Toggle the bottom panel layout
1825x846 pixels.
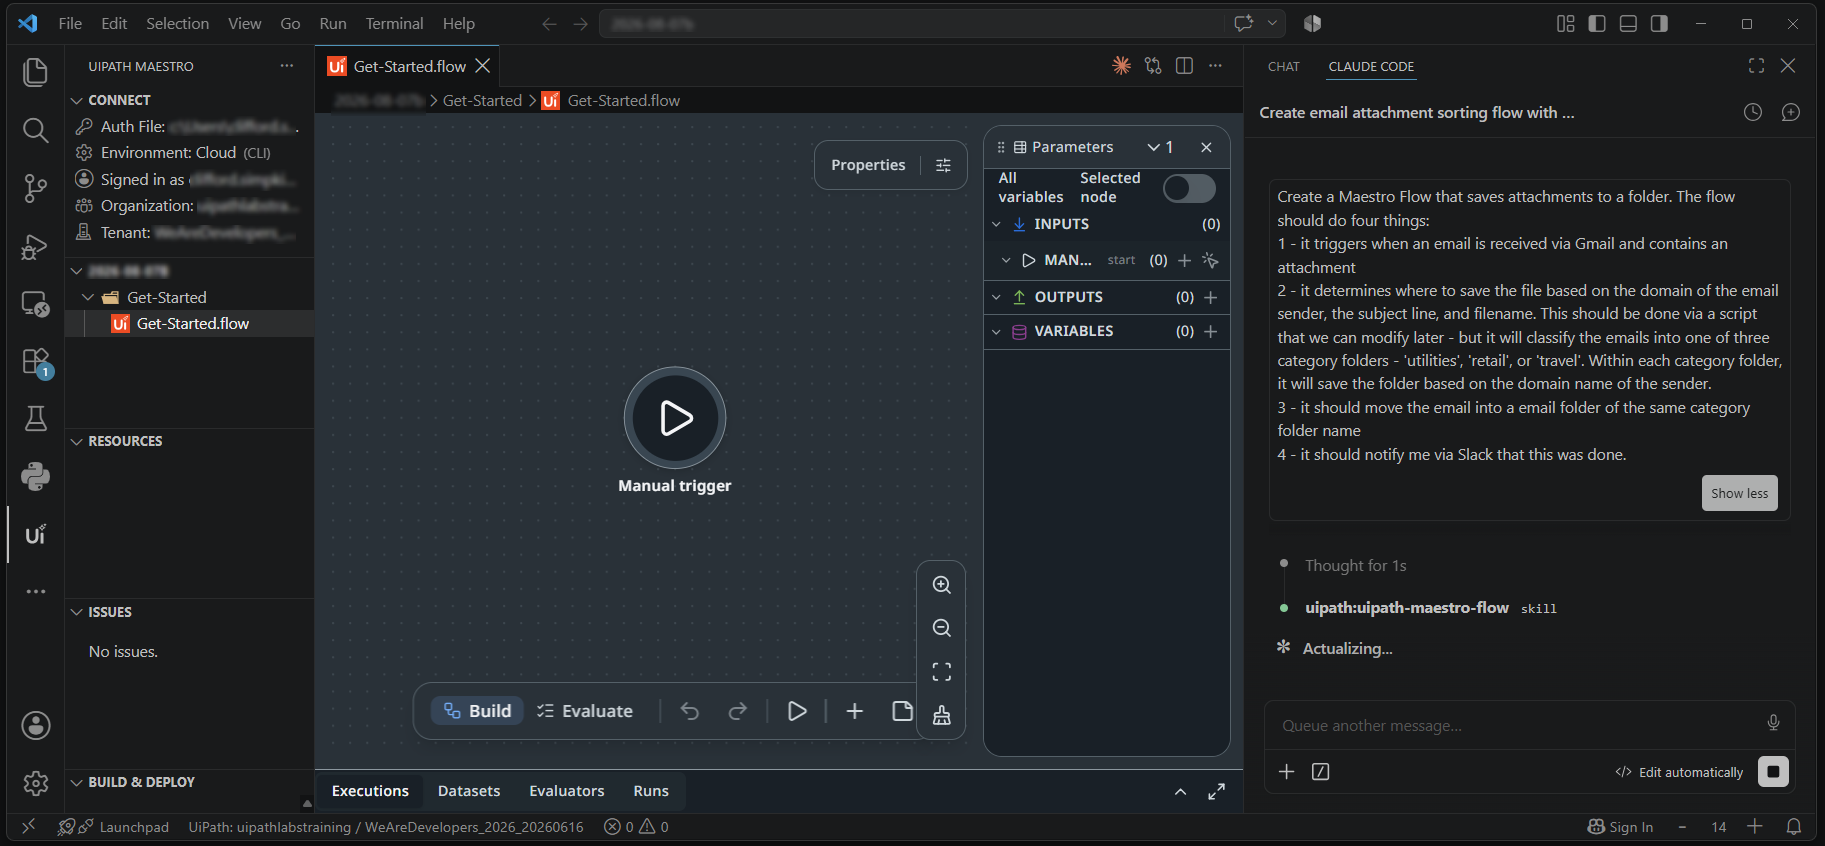pos(1628,24)
